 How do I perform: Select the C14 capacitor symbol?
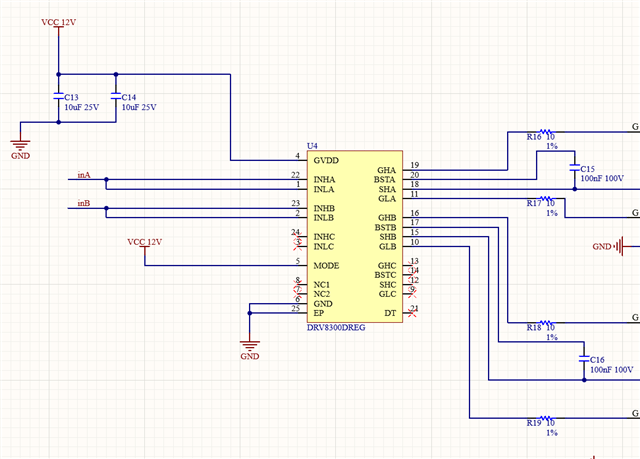116,96
